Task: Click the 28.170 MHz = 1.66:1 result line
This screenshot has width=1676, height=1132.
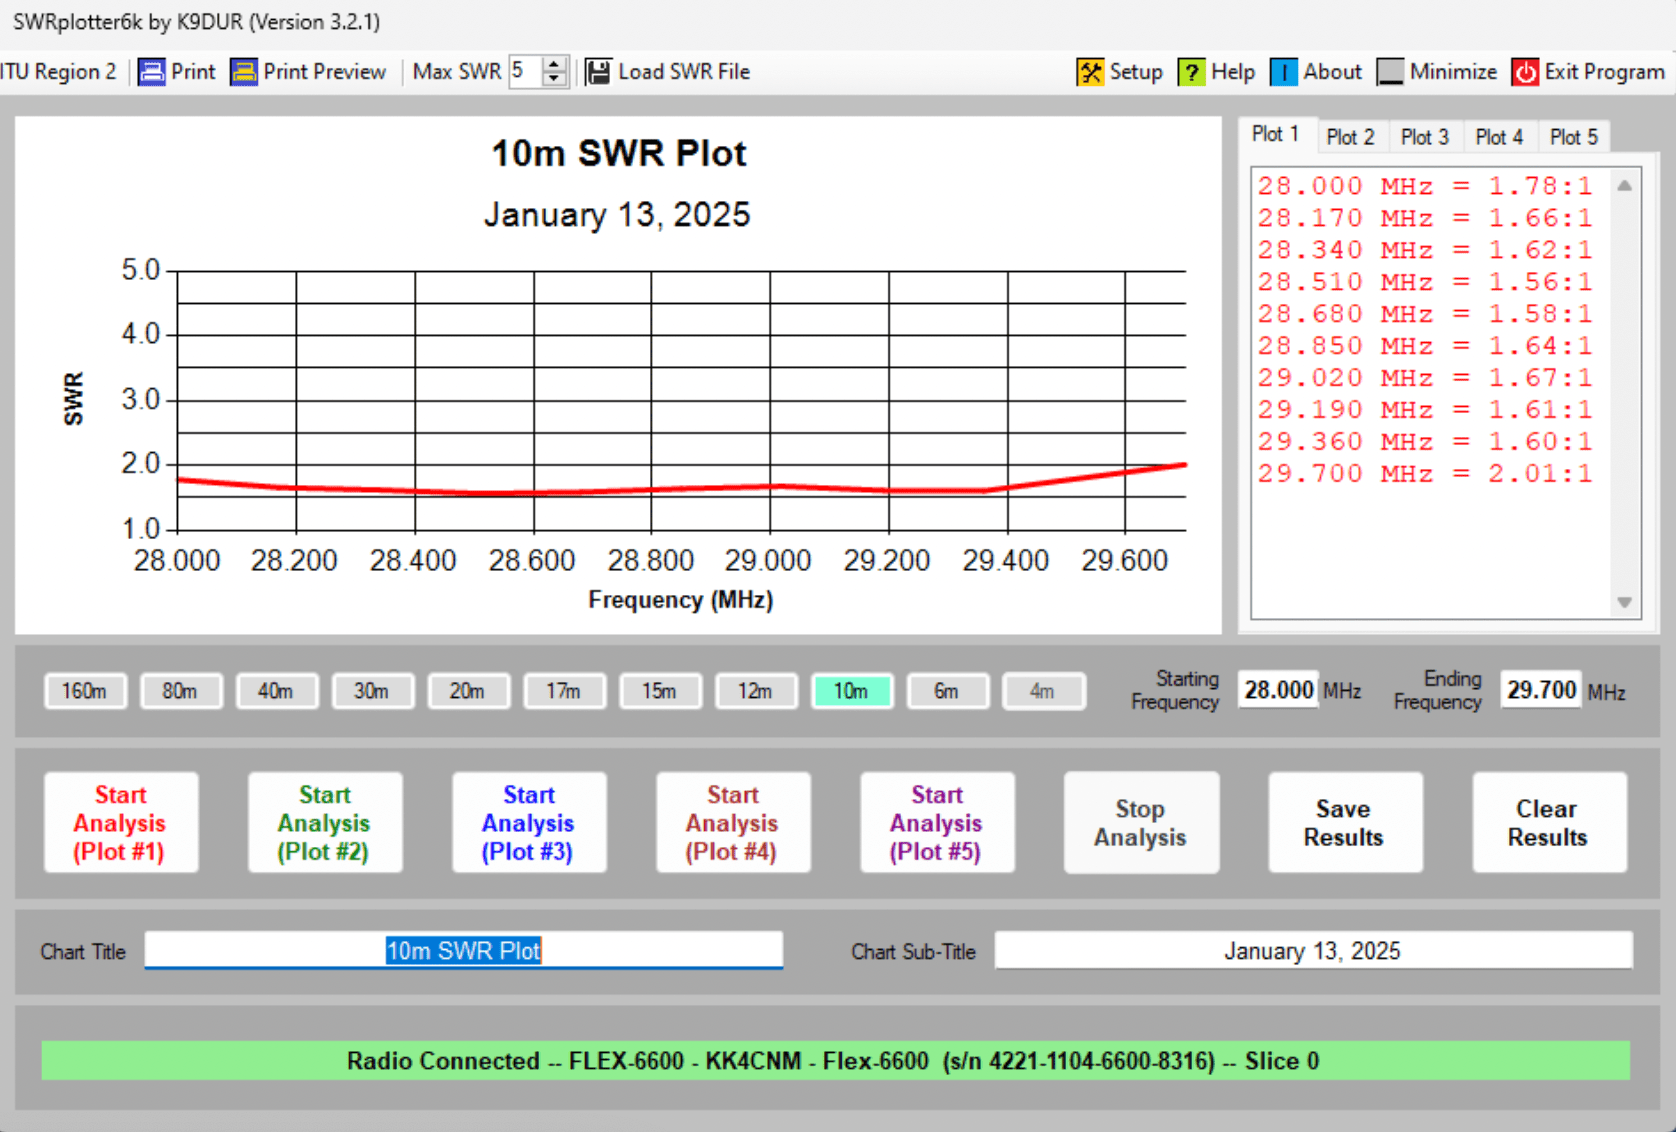Action: click(x=1425, y=218)
